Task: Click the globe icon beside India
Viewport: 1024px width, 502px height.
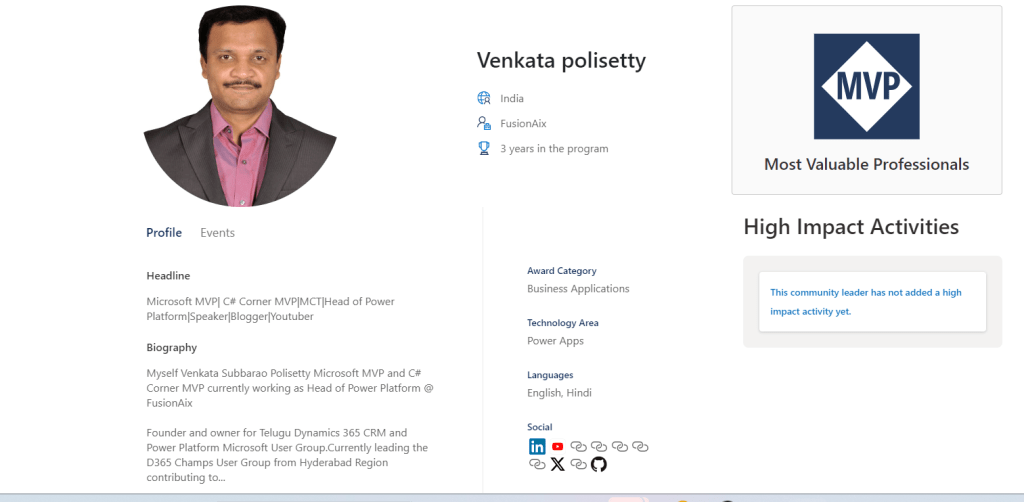Action: (x=484, y=98)
